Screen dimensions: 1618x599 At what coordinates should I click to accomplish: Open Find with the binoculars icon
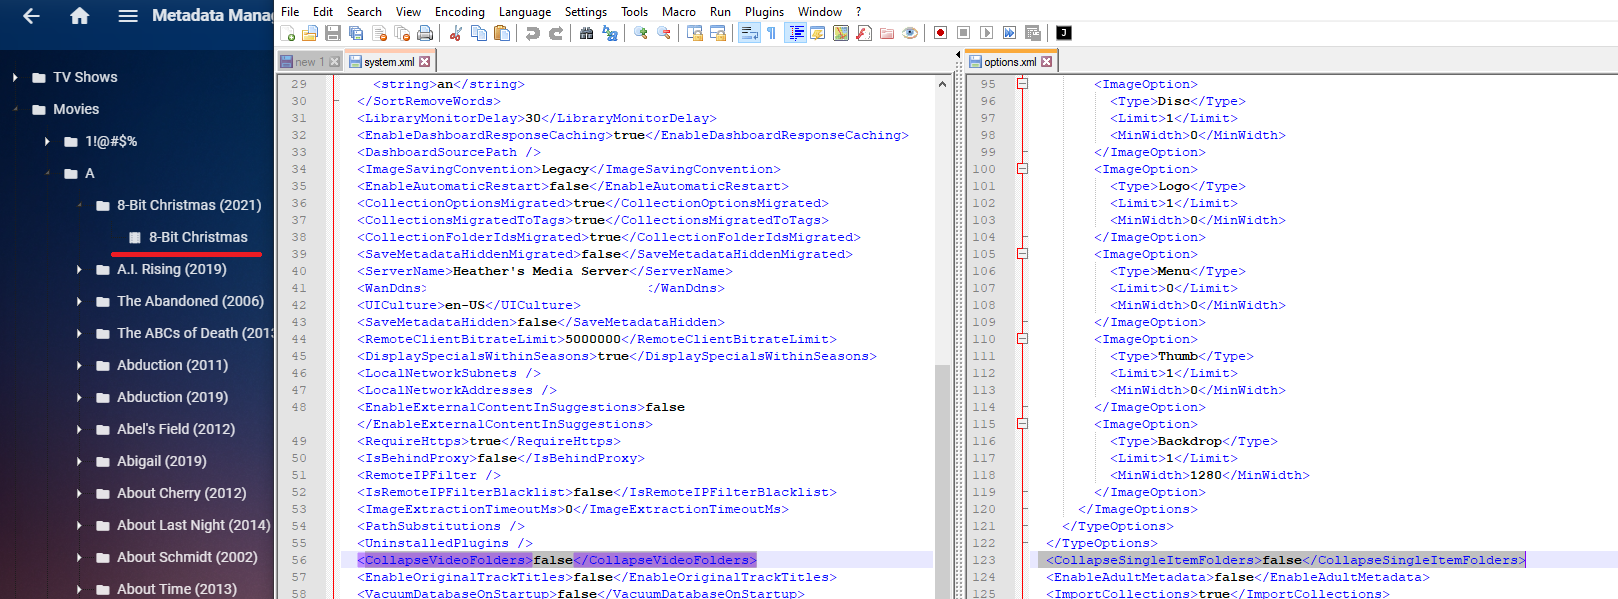pos(586,33)
